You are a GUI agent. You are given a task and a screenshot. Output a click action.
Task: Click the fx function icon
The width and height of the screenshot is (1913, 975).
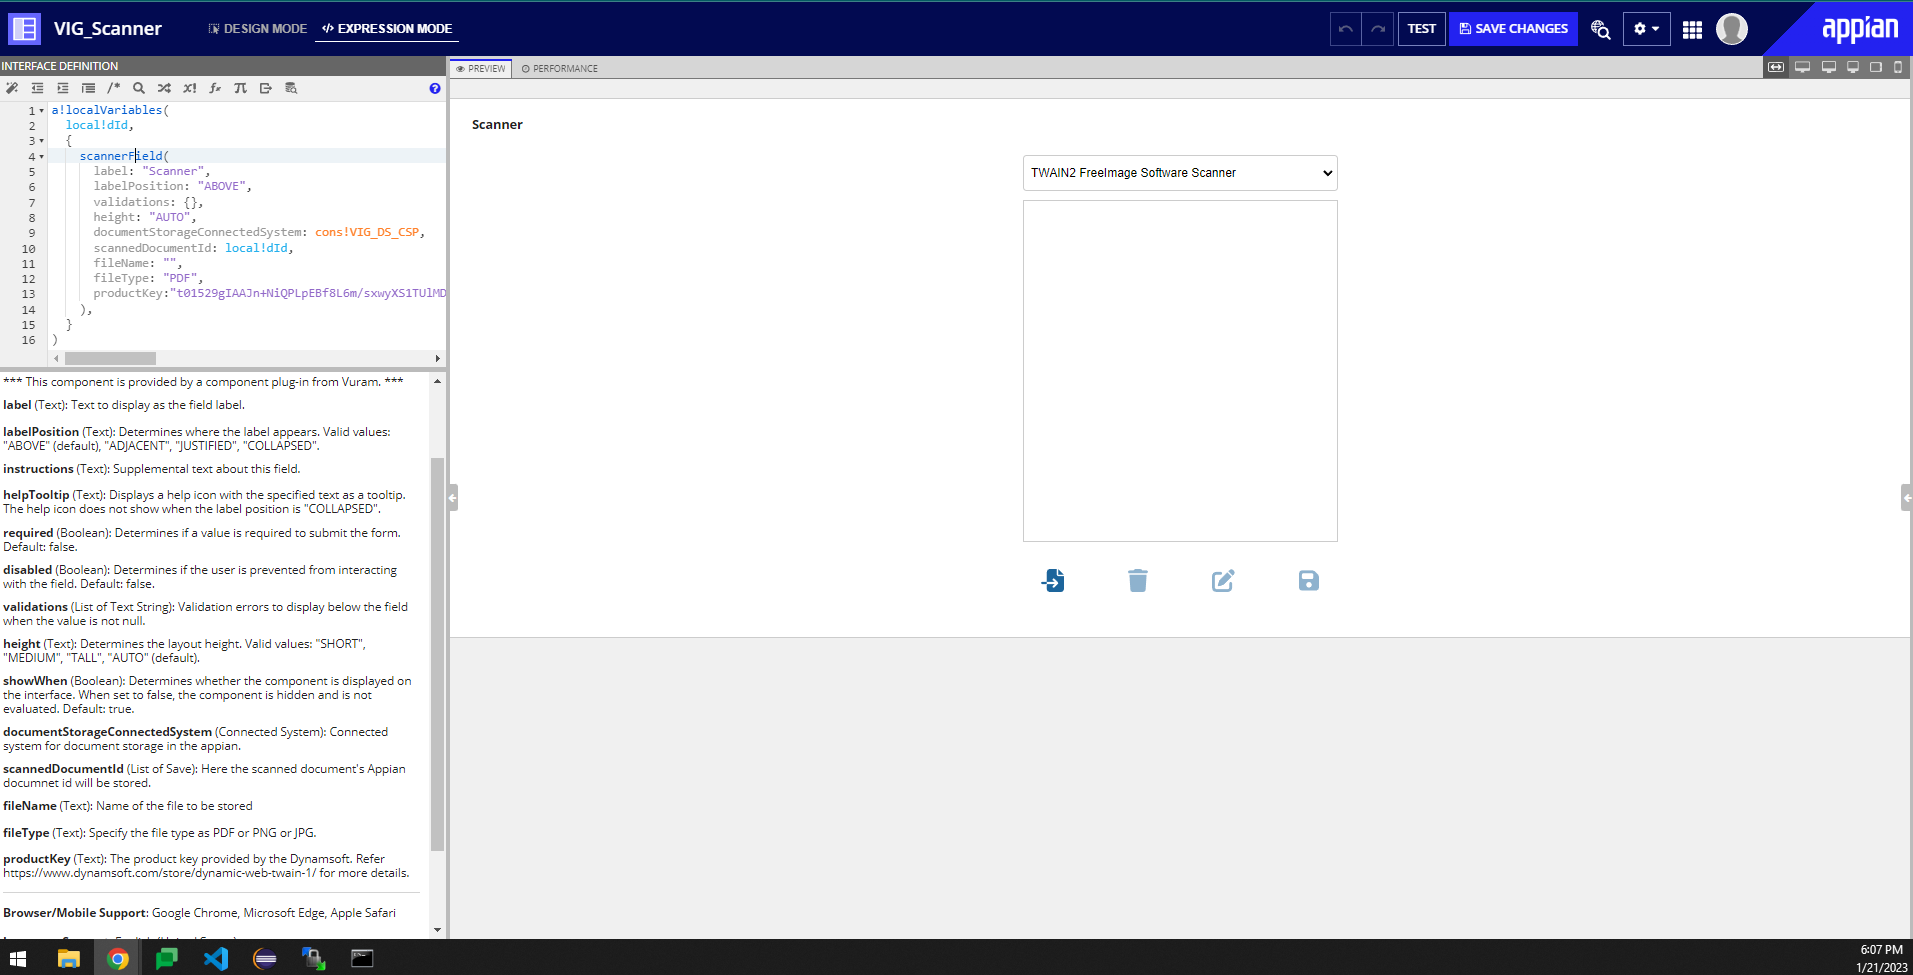click(215, 88)
